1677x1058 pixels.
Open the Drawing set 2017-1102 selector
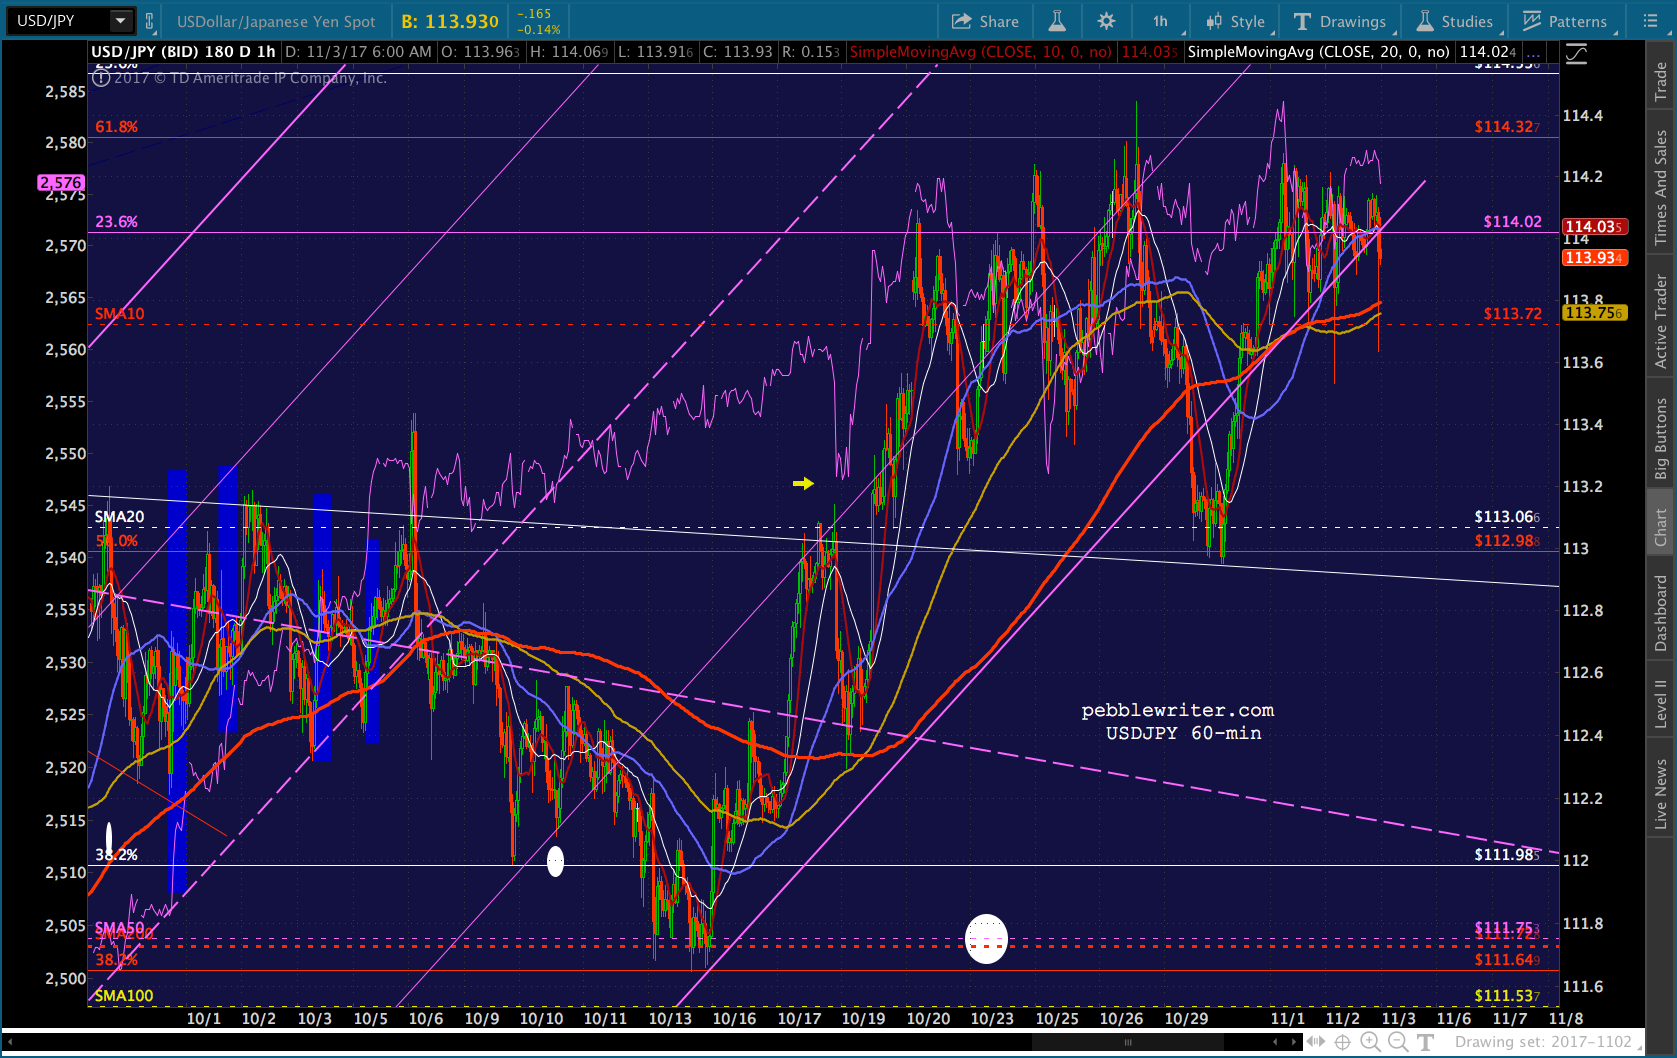click(1543, 1042)
